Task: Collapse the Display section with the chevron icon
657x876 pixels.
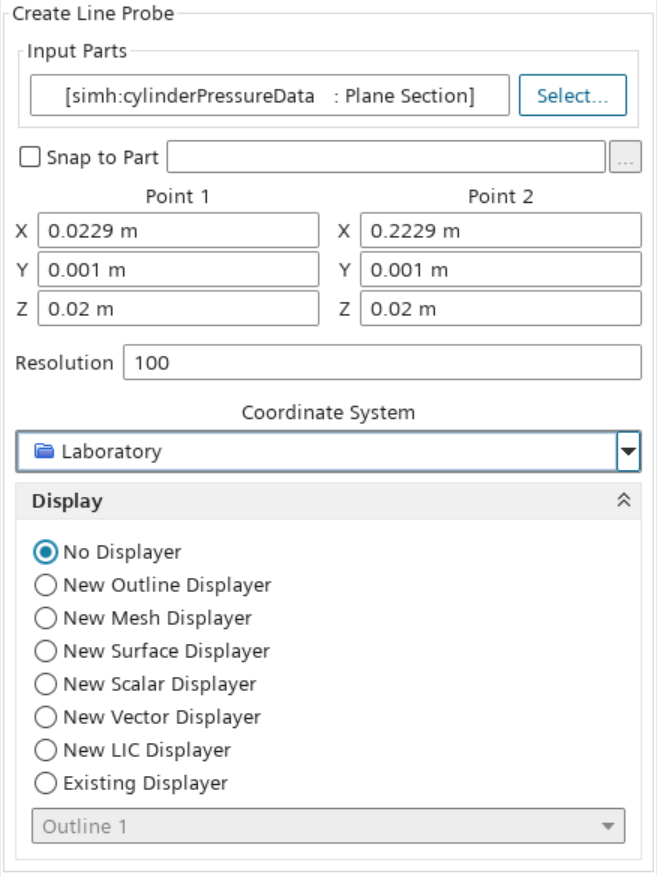Action: 624,501
